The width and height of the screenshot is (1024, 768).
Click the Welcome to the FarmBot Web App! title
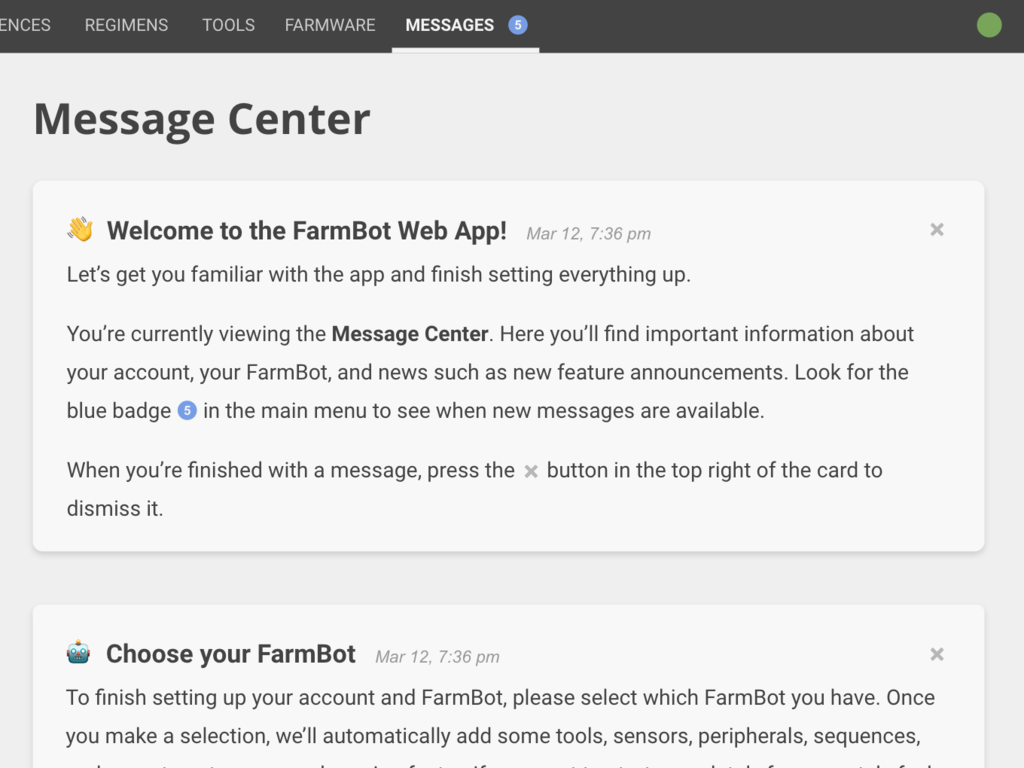pyautogui.click(x=307, y=231)
